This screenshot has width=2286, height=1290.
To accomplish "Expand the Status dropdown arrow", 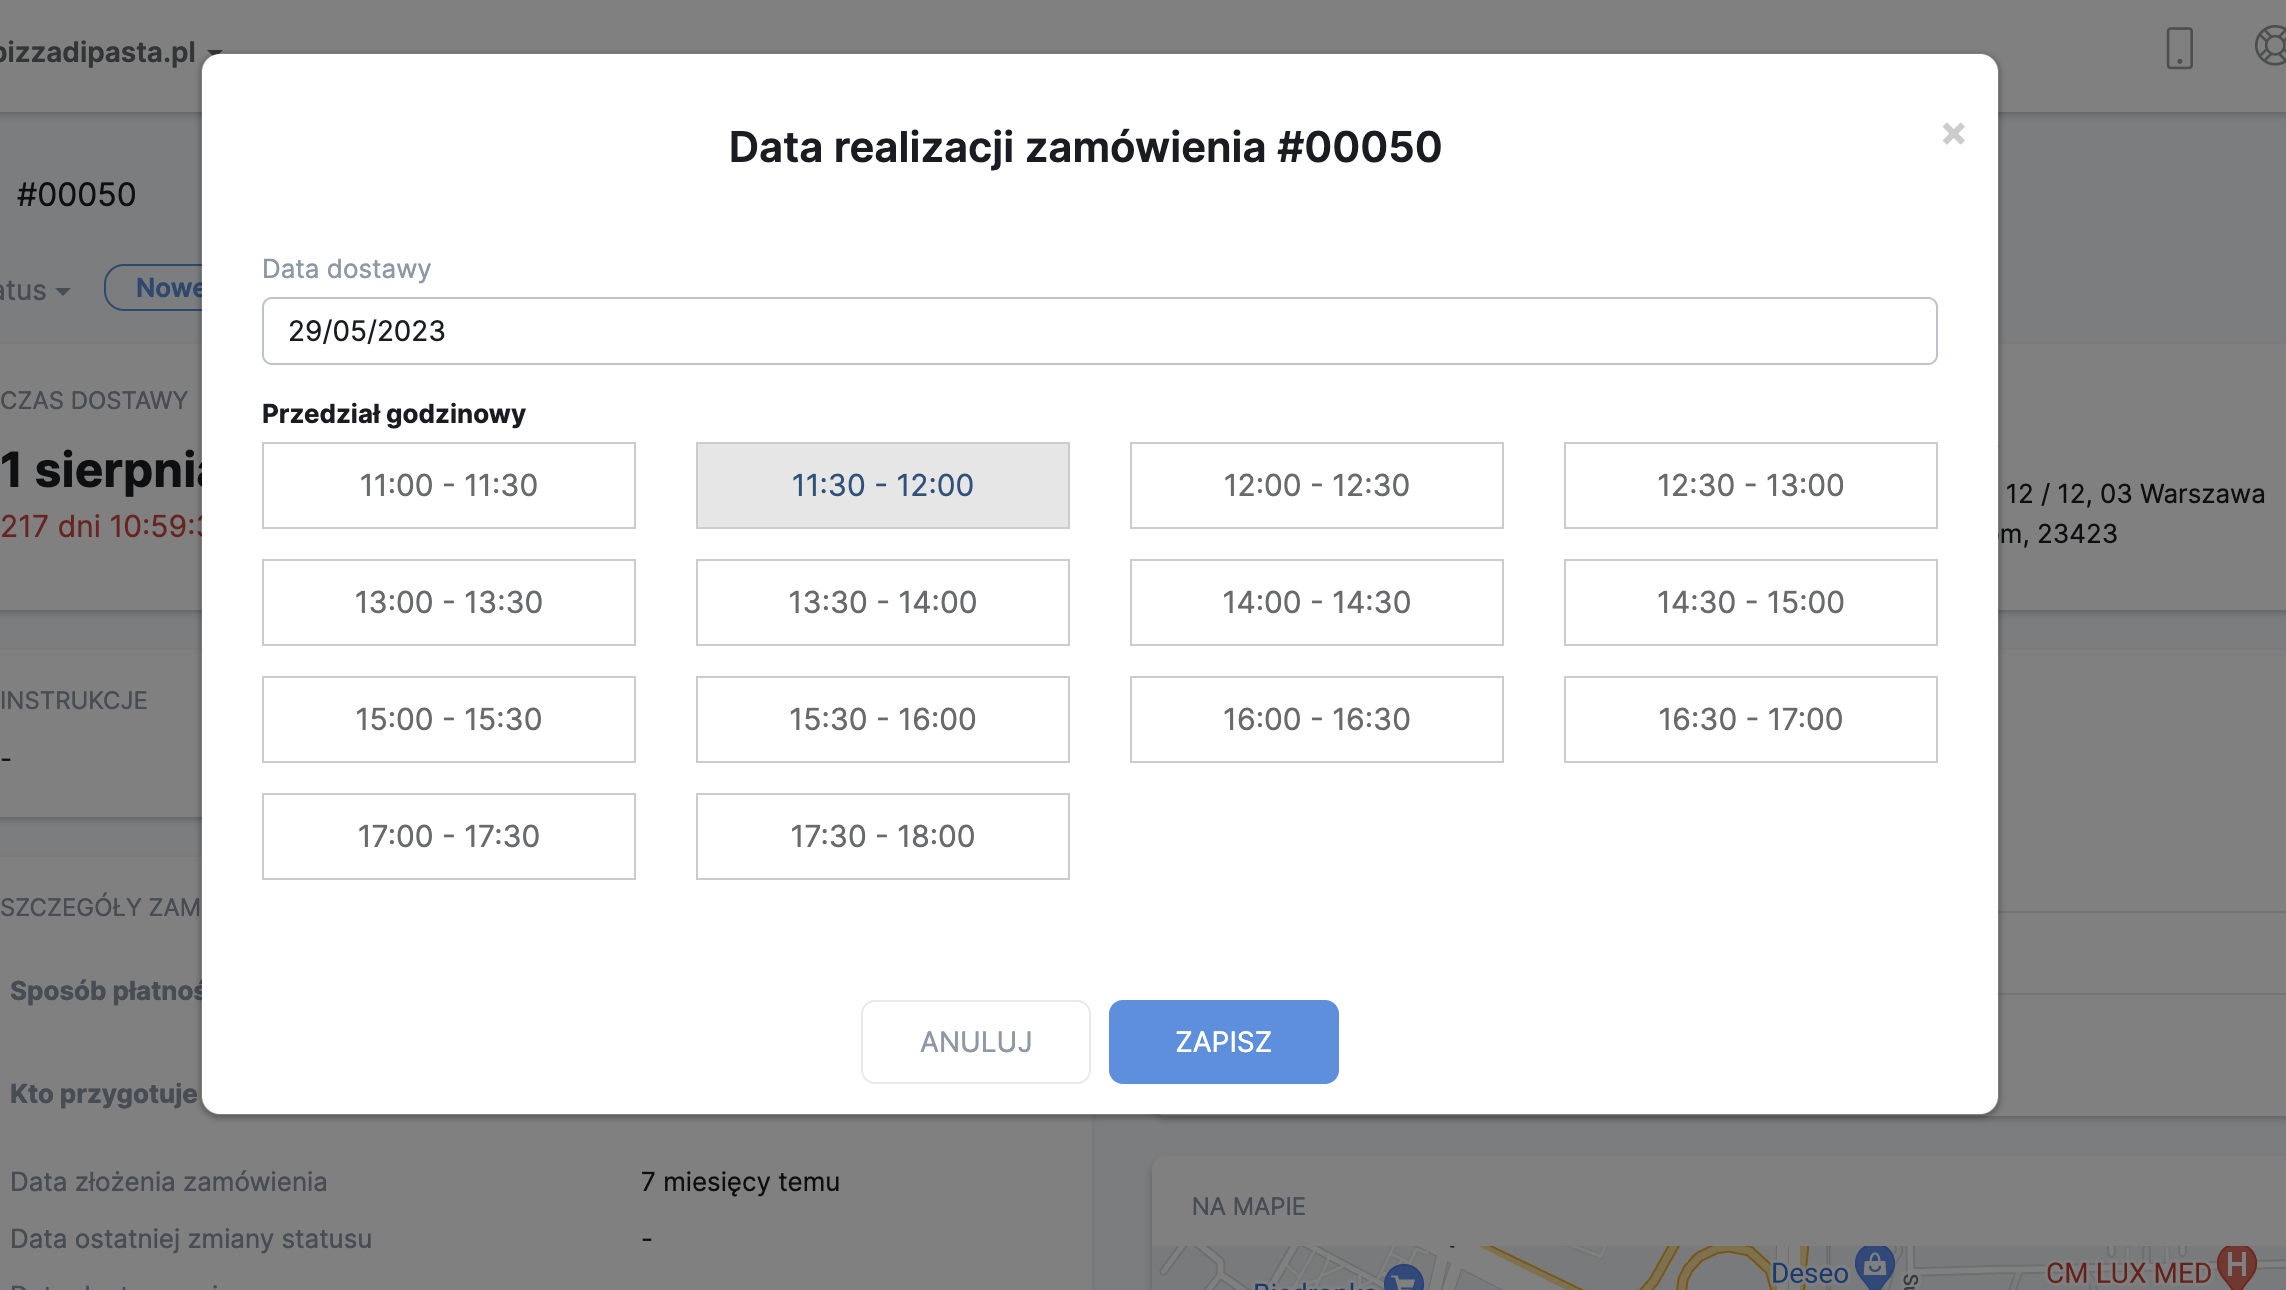I will [62, 291].
